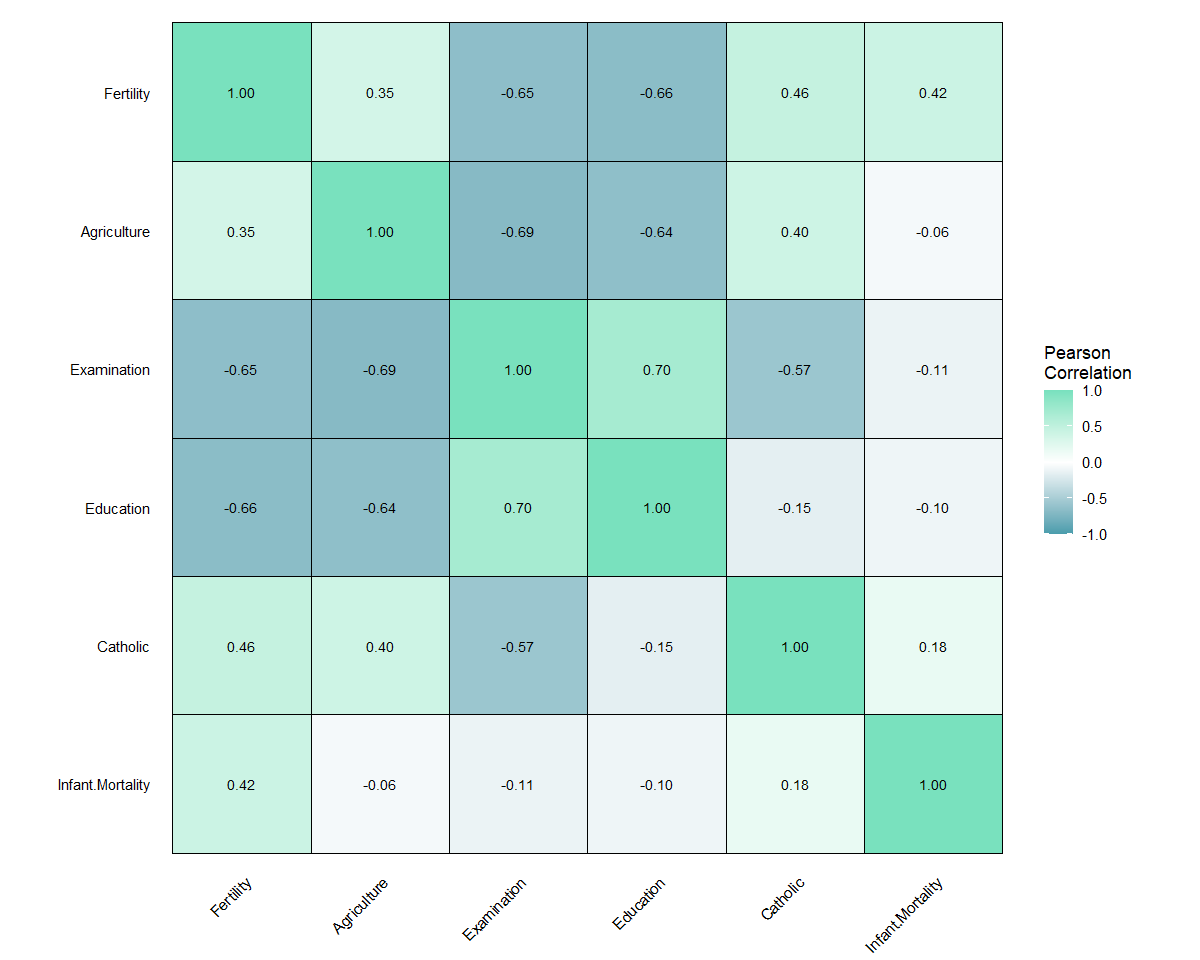Click the Agriculture row Examination cell showing -0.69
Screen dimensions: 1200x960
click(x=518, y=231)
